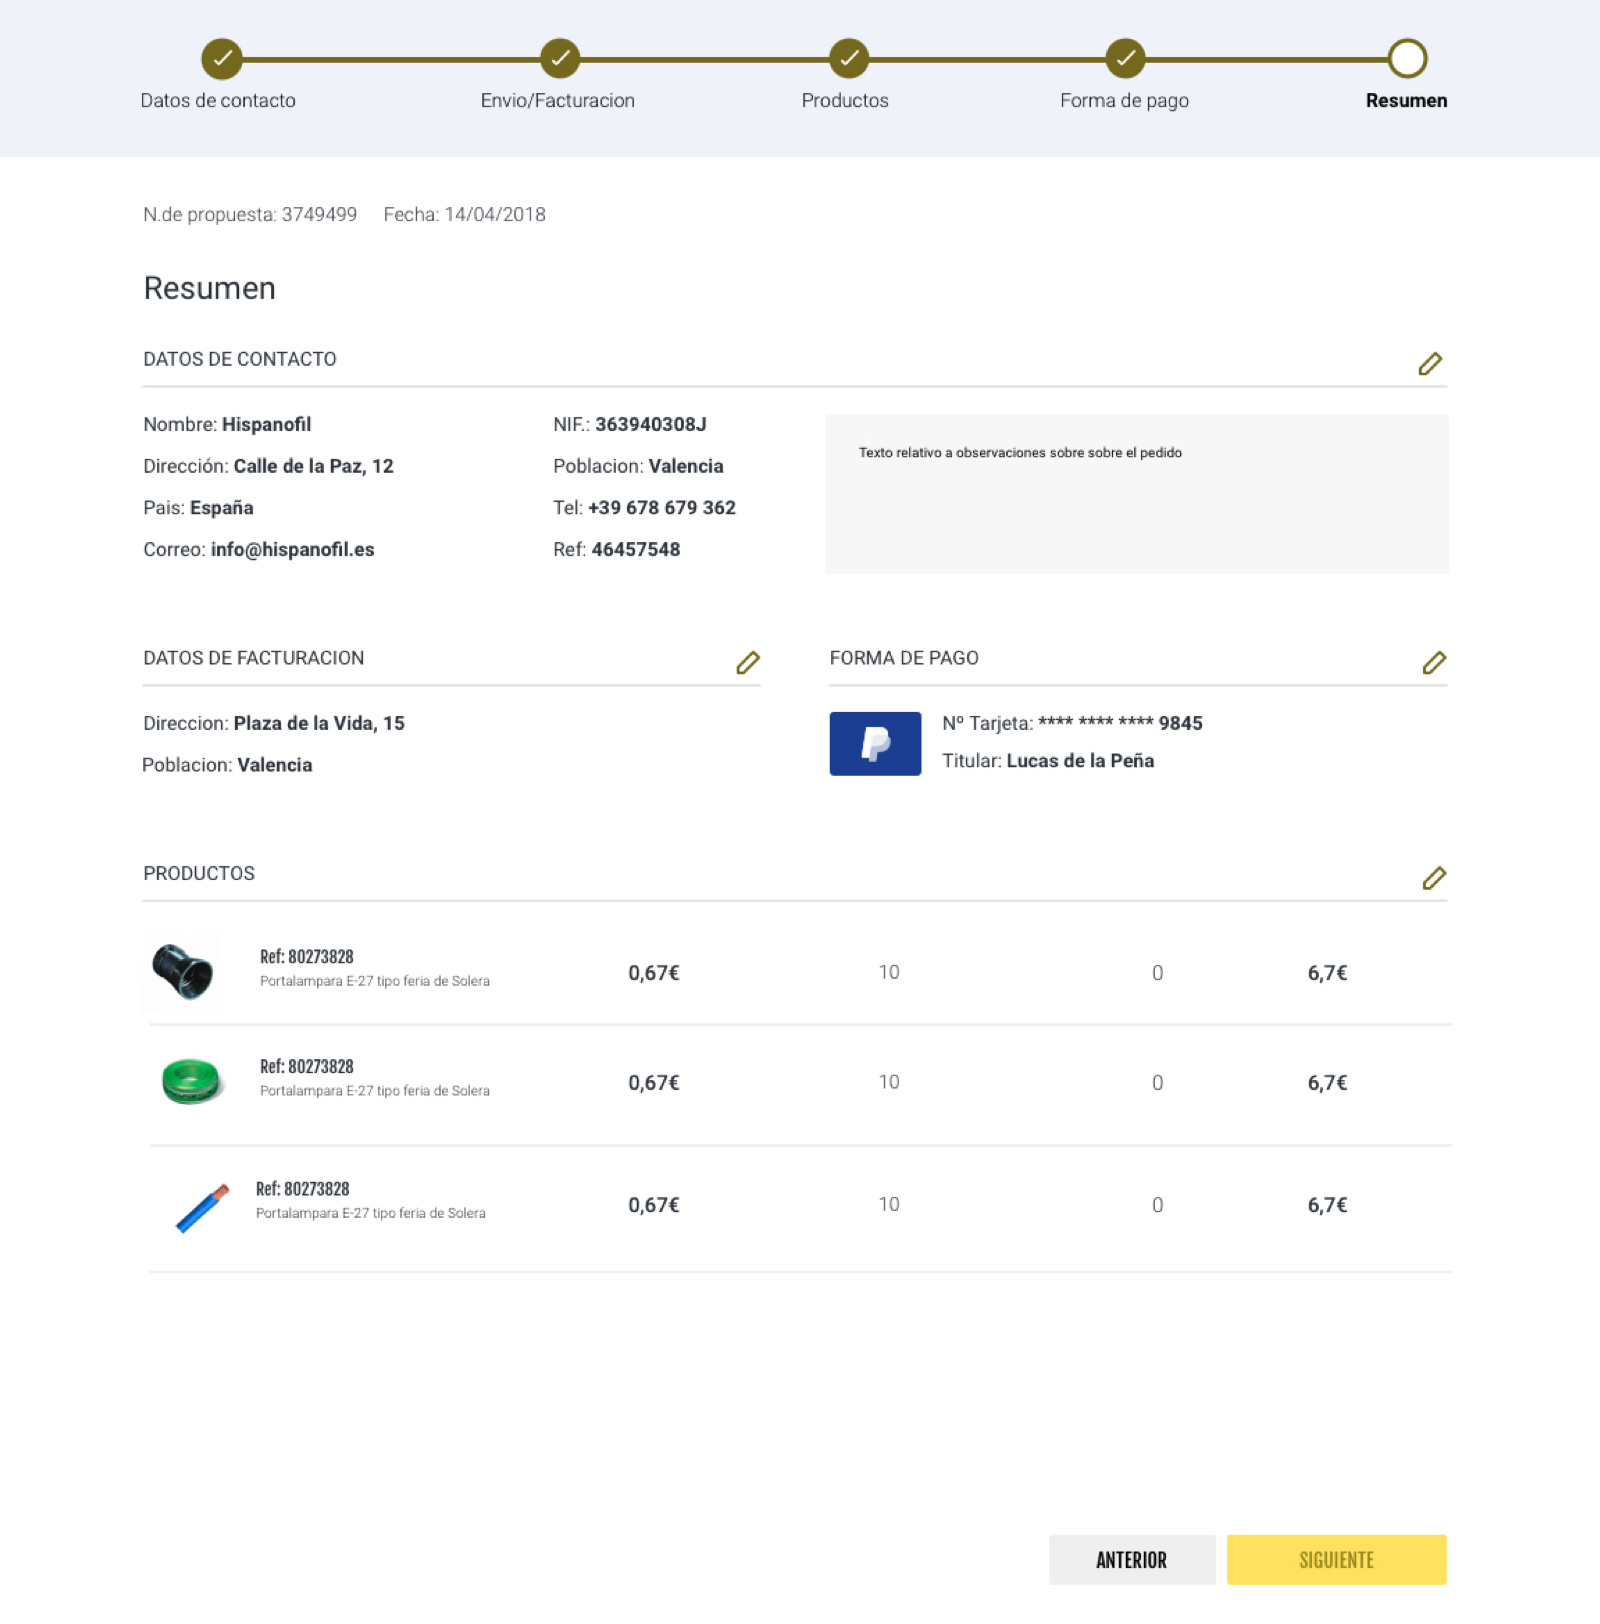Click the checkmark on Envio/Facturacion step

click(558, 58)
